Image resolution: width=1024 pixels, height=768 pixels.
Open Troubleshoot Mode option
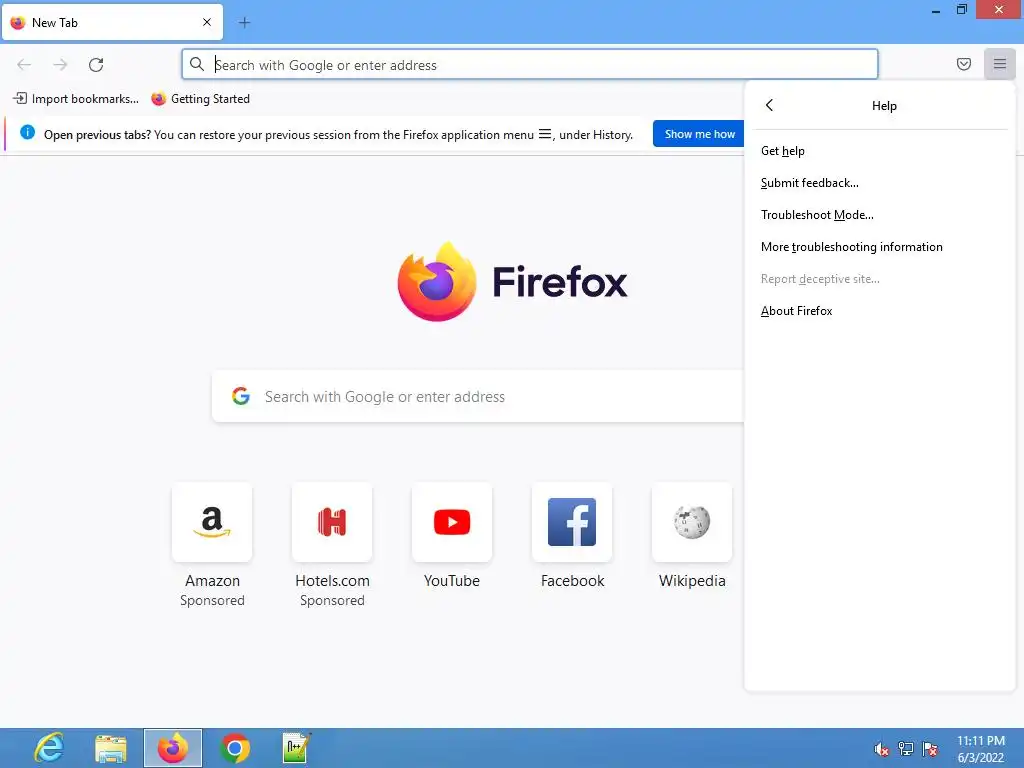(x=880, y=215)
